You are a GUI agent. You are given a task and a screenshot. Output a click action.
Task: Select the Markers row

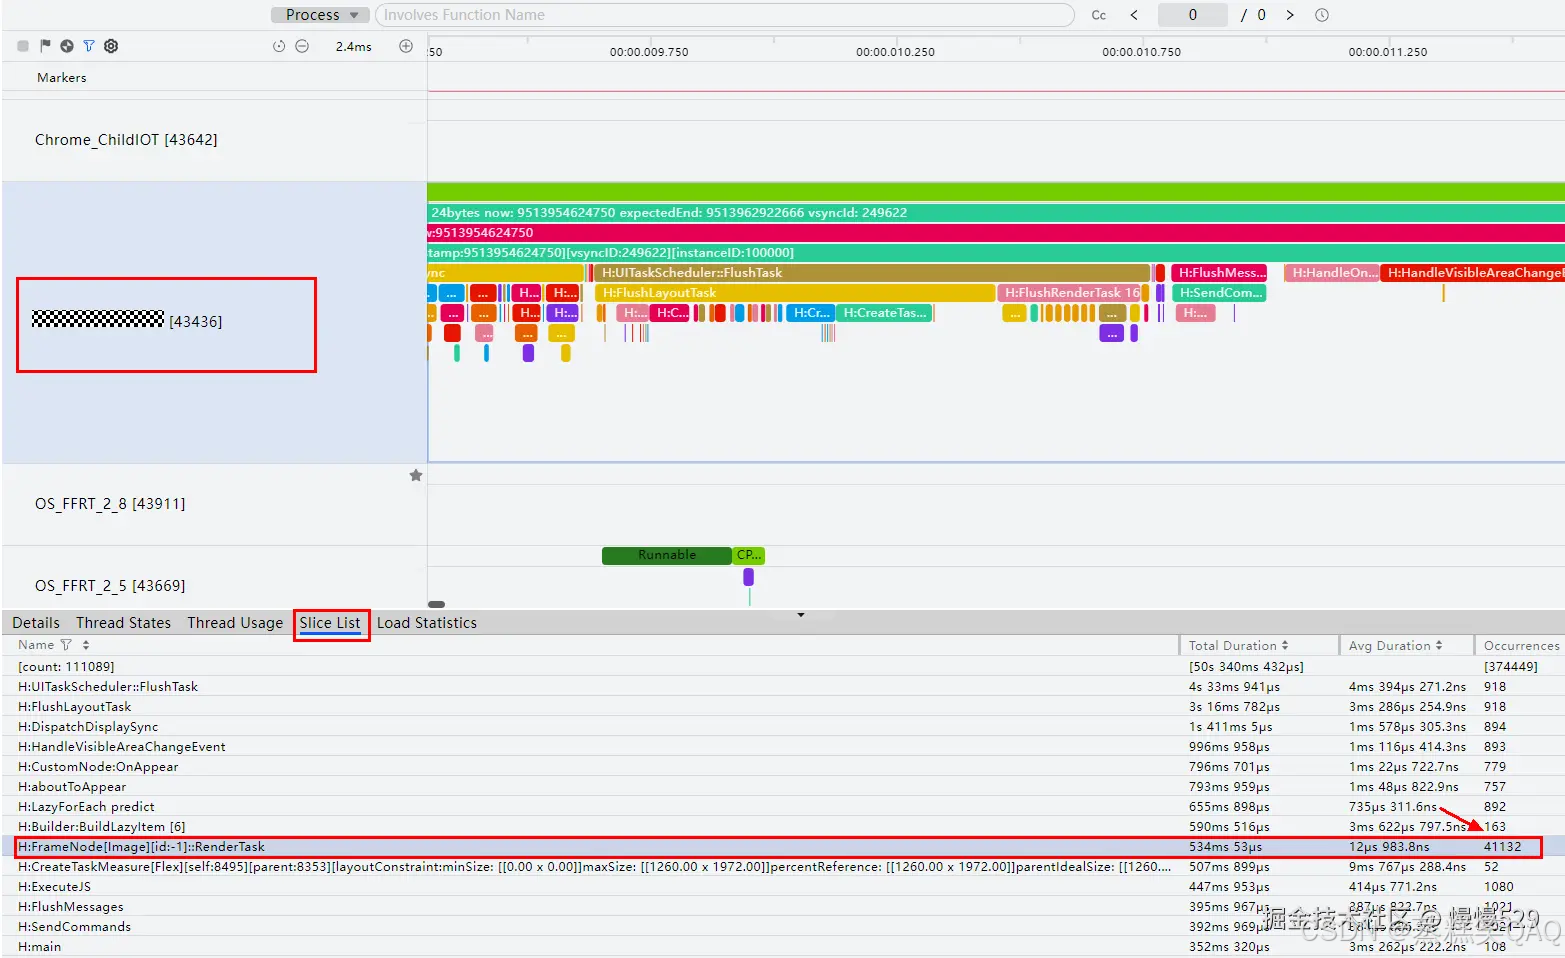tap(214, 78)
